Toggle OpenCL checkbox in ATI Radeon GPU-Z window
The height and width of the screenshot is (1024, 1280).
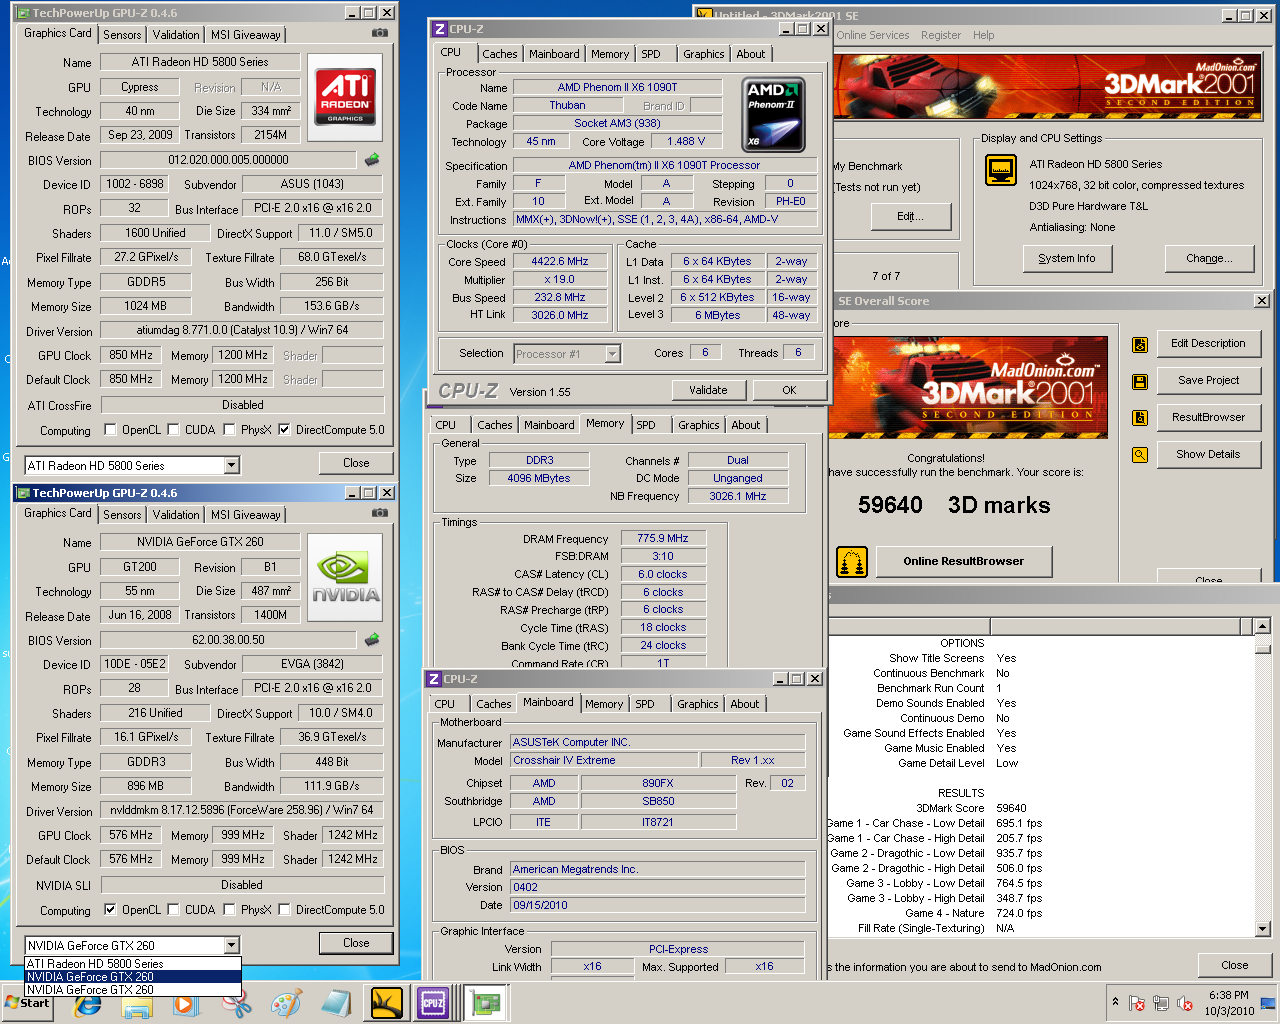[x=111, y=430]
